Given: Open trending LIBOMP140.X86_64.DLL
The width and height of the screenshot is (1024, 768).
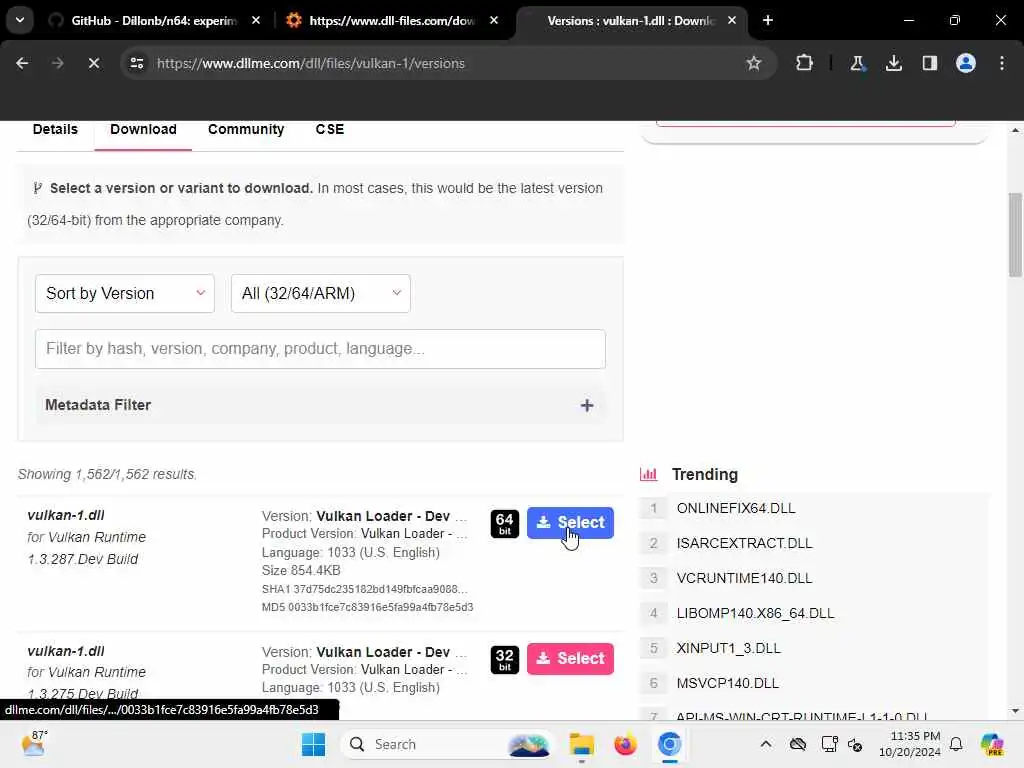Looking at the screenshot, I should [756, 613].
